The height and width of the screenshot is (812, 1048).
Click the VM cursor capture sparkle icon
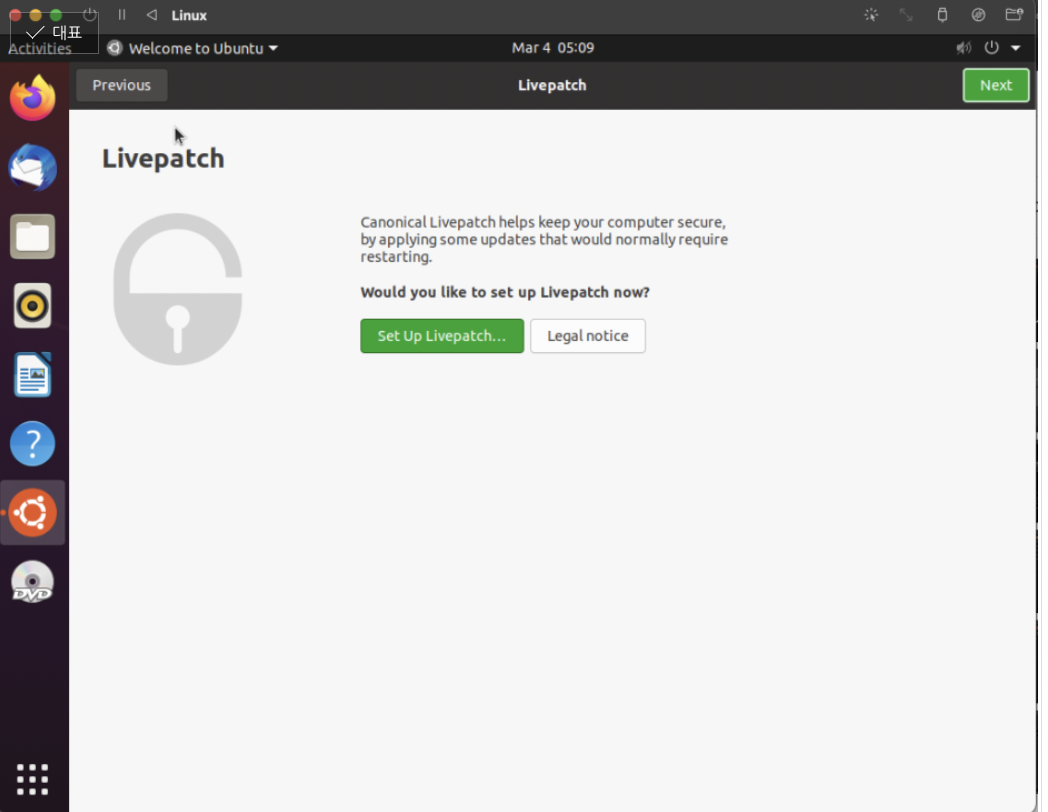coord(870,15)
